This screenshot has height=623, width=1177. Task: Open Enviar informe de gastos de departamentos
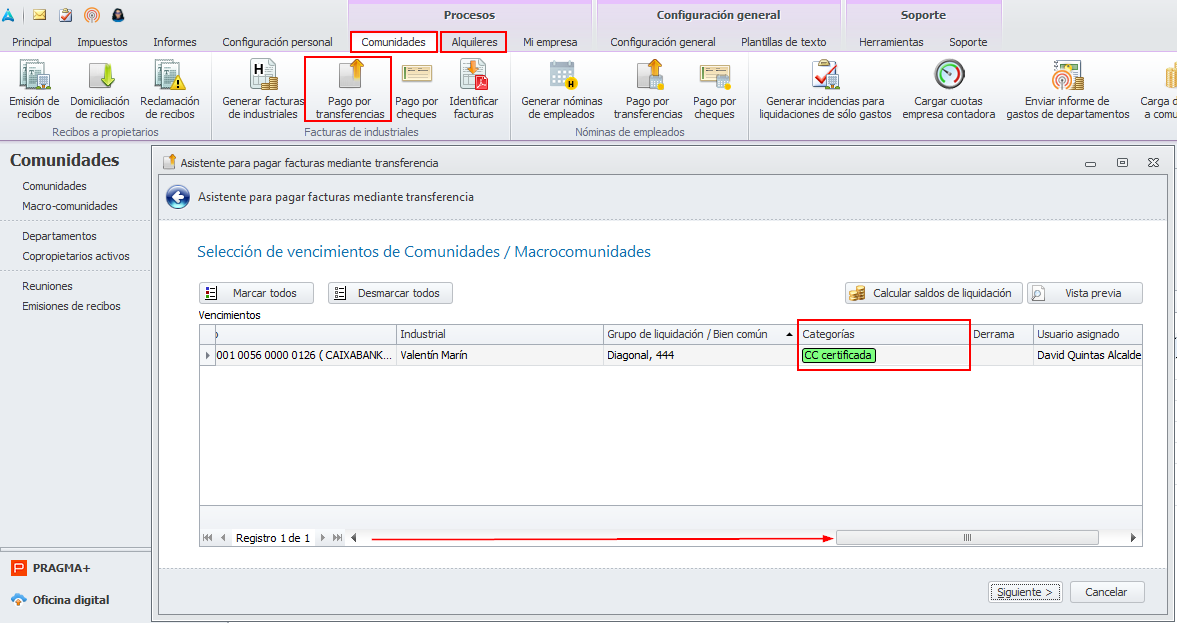(x=1067, y=89)
